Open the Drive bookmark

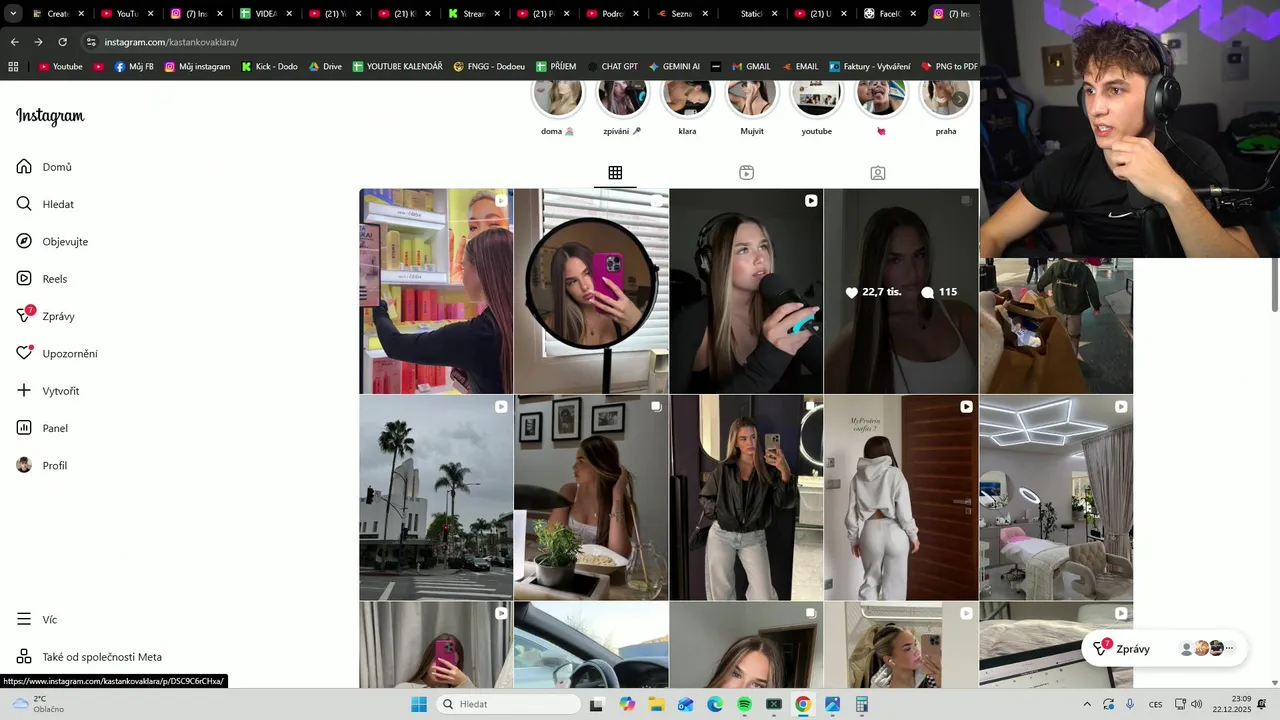325,67
